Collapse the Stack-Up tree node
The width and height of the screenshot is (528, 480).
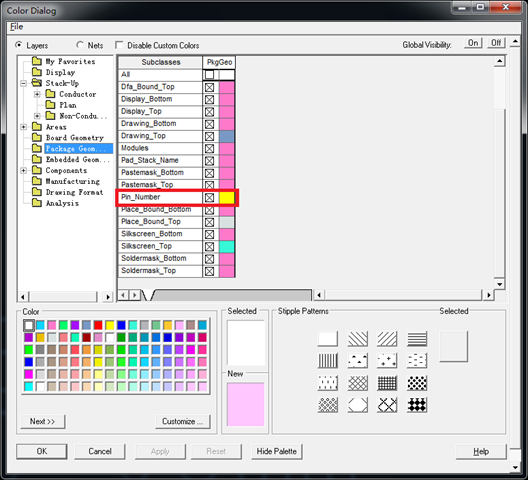pyautogui.click(x=24, y=83)
